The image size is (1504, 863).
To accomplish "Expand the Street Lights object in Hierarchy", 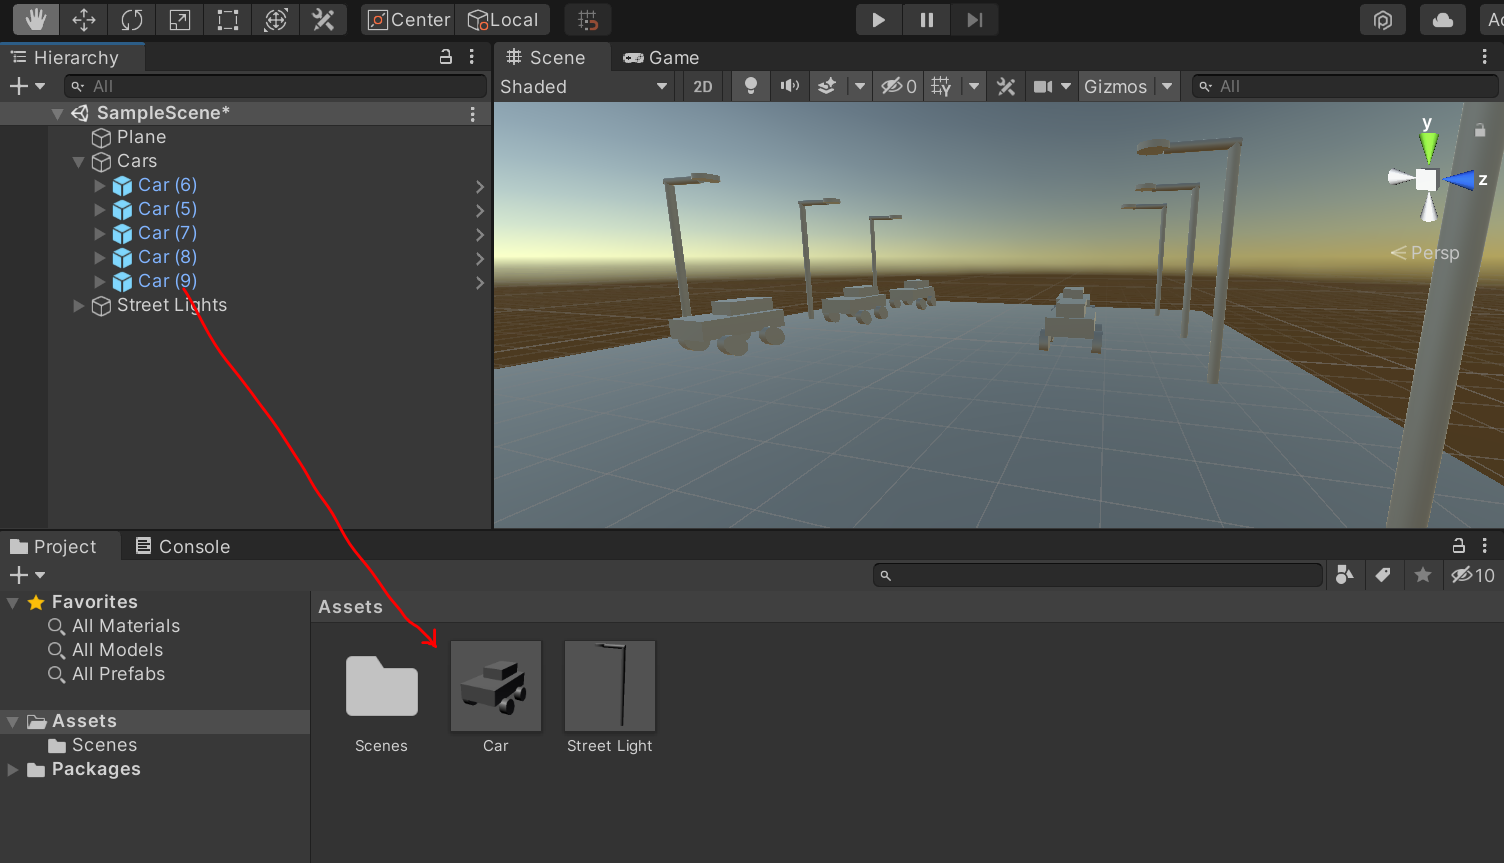I will click(x=78, y=306).
